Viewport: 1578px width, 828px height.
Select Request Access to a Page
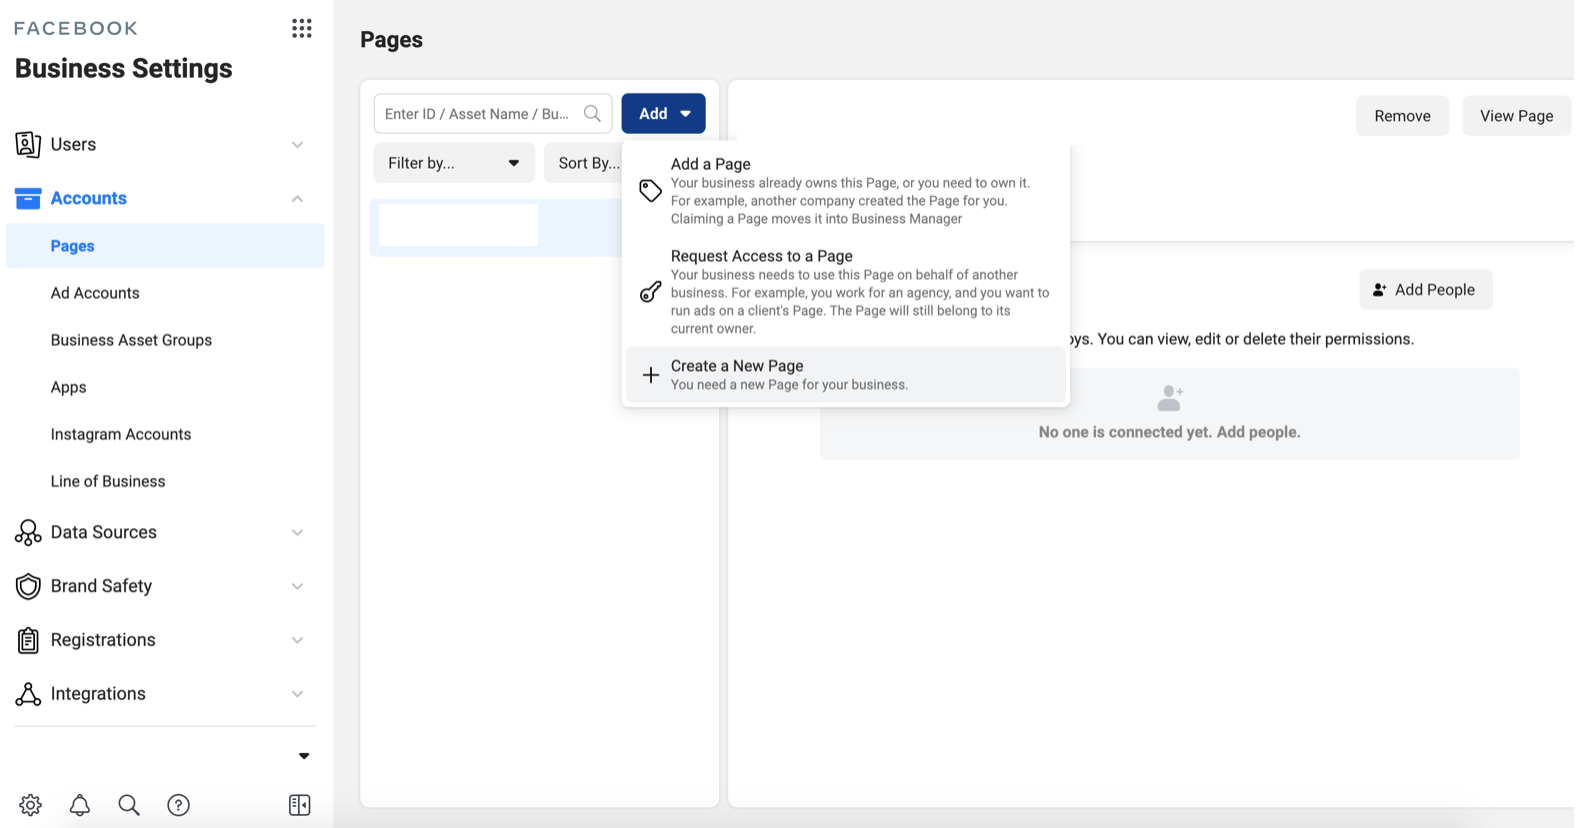click(x=846, y=291)
